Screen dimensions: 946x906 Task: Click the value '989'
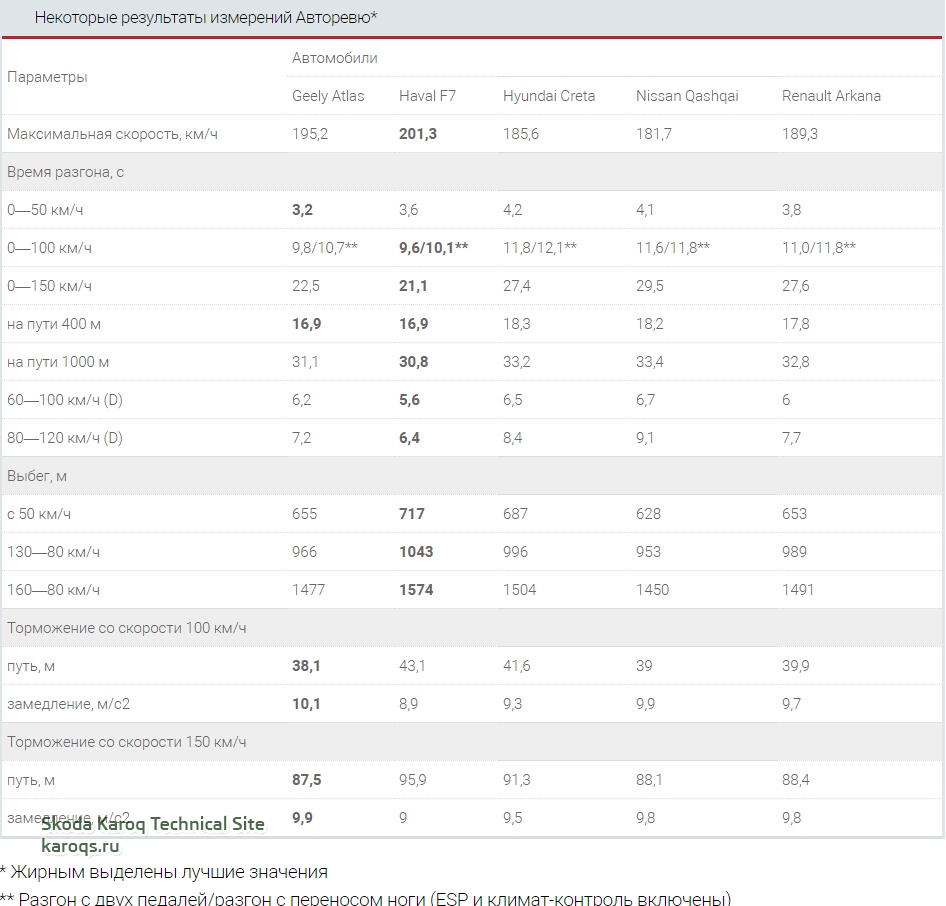(x=795, y=552)
